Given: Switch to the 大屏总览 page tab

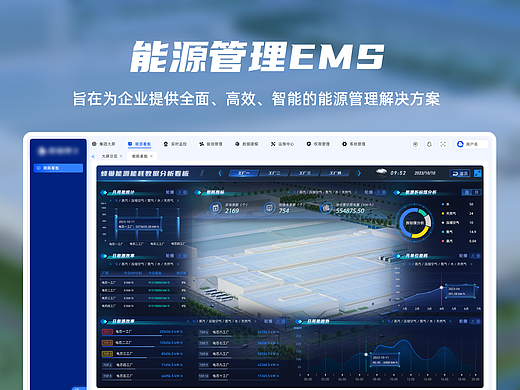Looking at the screenshot, I should (x=109, y=156).
